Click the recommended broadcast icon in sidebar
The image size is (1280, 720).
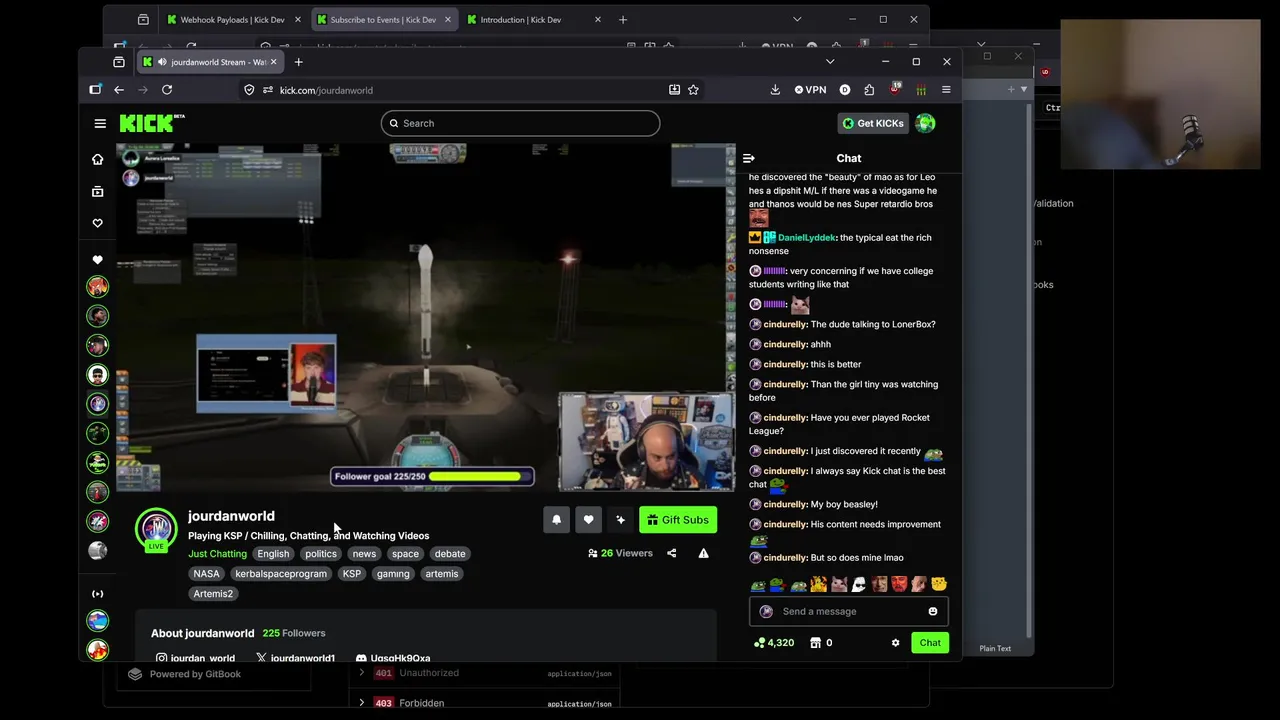(x=97, y=594)
